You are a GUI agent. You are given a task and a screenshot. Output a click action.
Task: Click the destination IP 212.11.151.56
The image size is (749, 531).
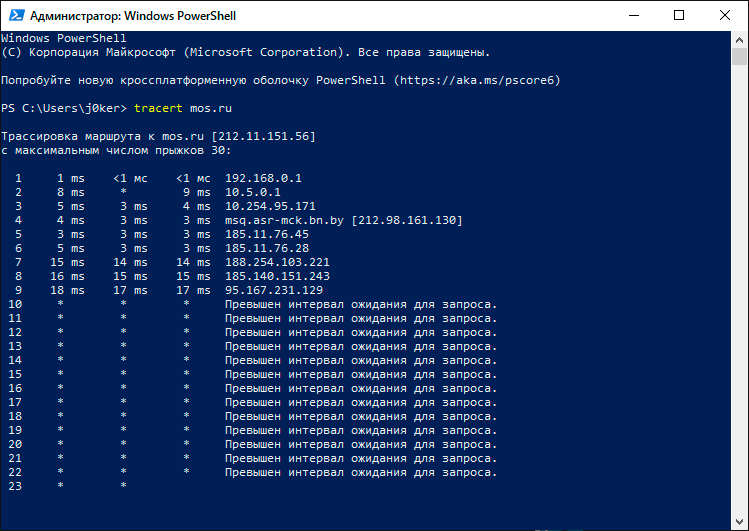click(263, 135)
